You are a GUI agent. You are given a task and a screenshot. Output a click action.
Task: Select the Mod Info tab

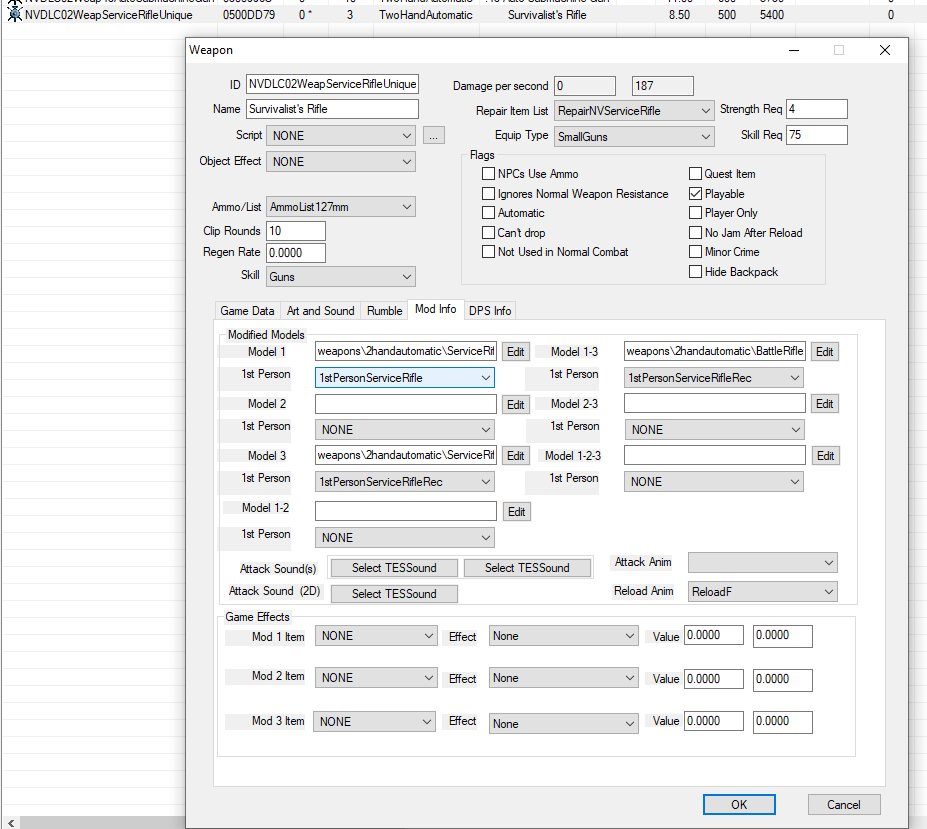(436, 309)
